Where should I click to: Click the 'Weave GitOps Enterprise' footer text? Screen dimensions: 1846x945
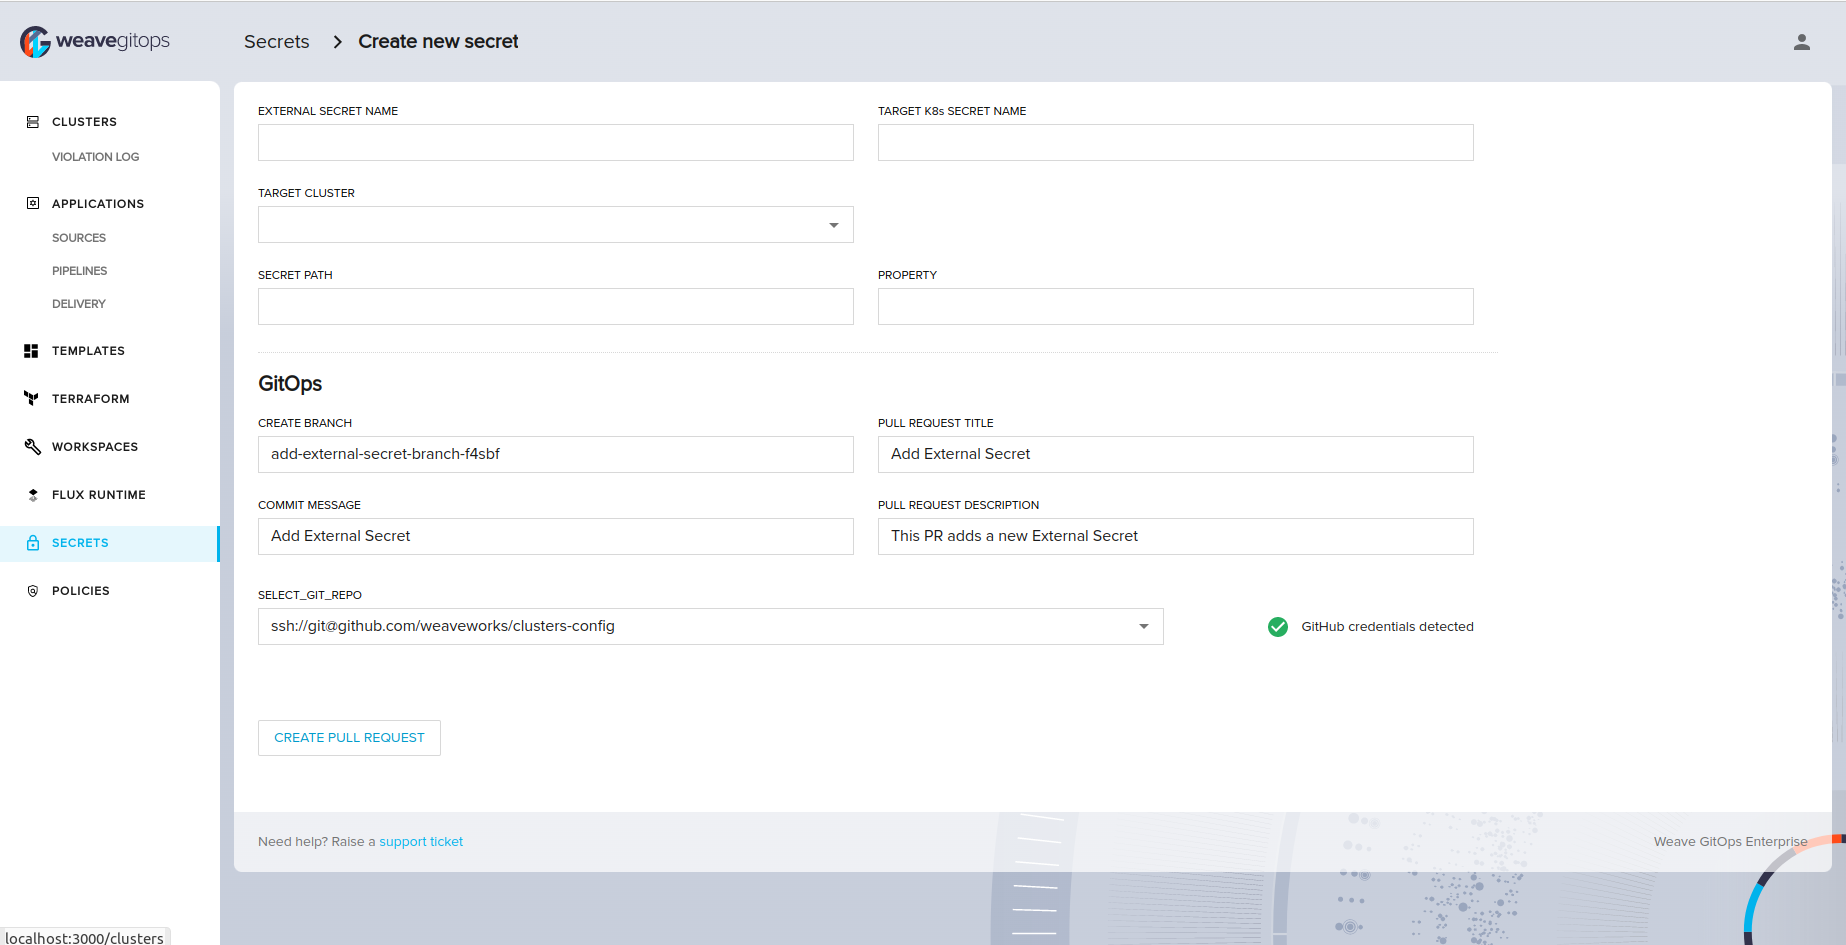point(1730,842)
